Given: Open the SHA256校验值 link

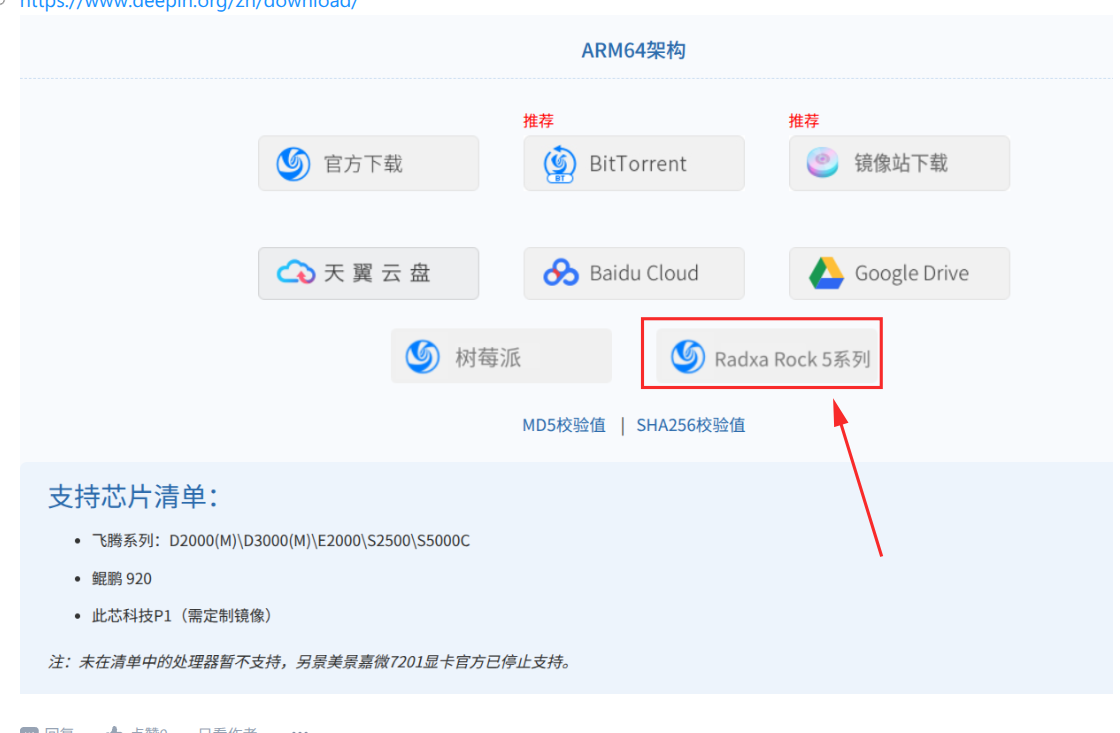Looking at the screenshot, I should point(691,425).
